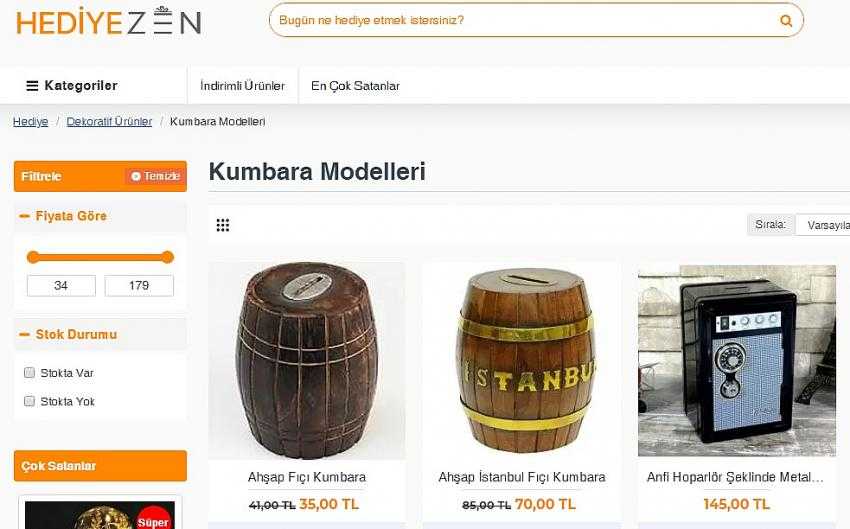The width and height of the screenshot is (850, 529).
Task: Click the right price slider handle
Action: point(168,257)
